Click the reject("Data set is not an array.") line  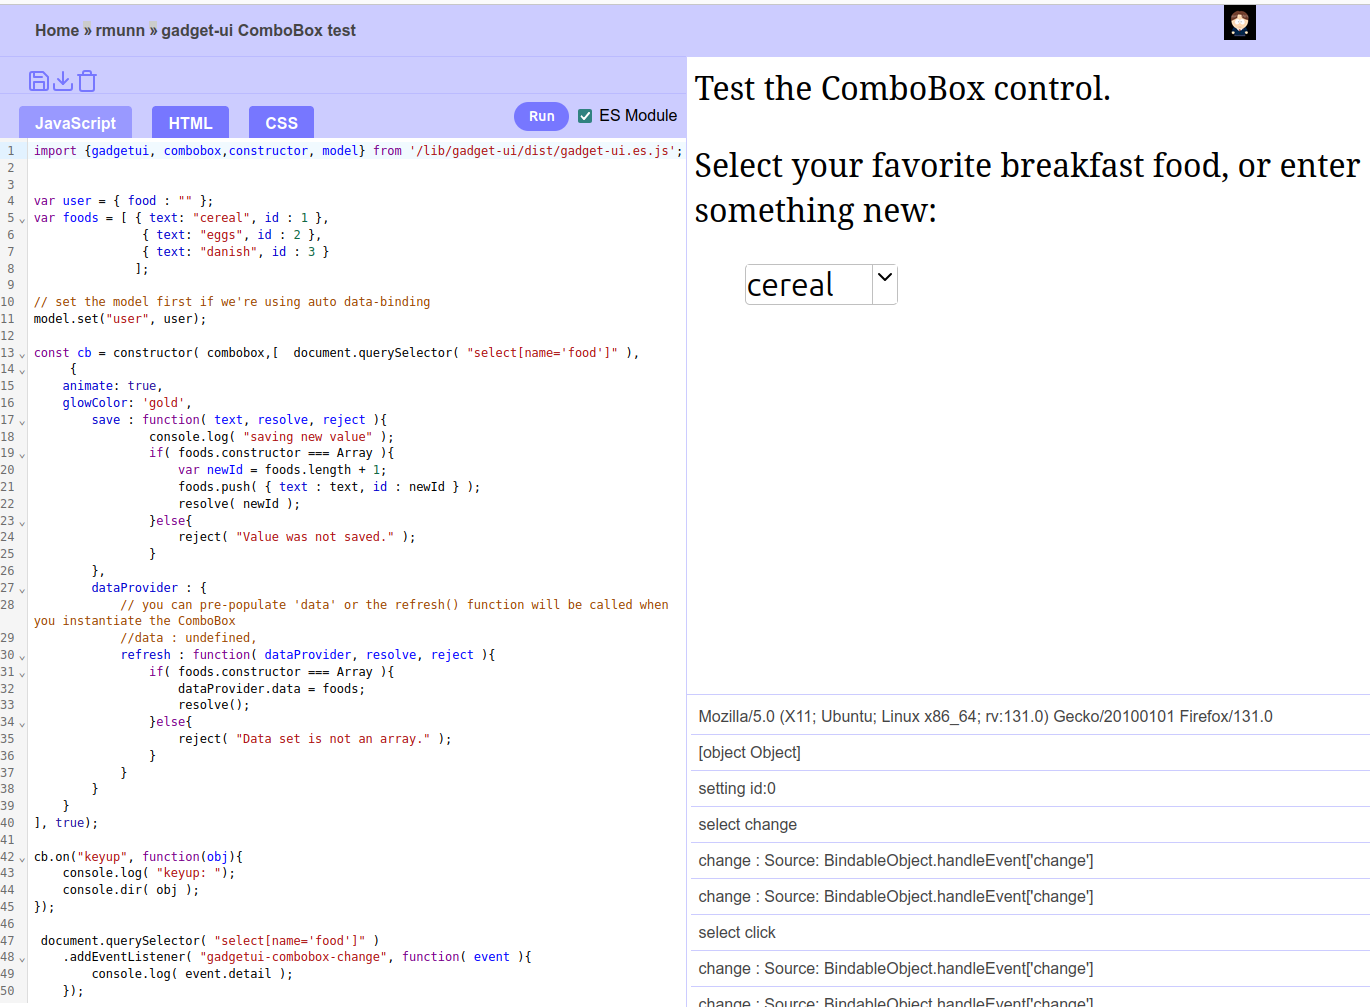tap(315, 738)
